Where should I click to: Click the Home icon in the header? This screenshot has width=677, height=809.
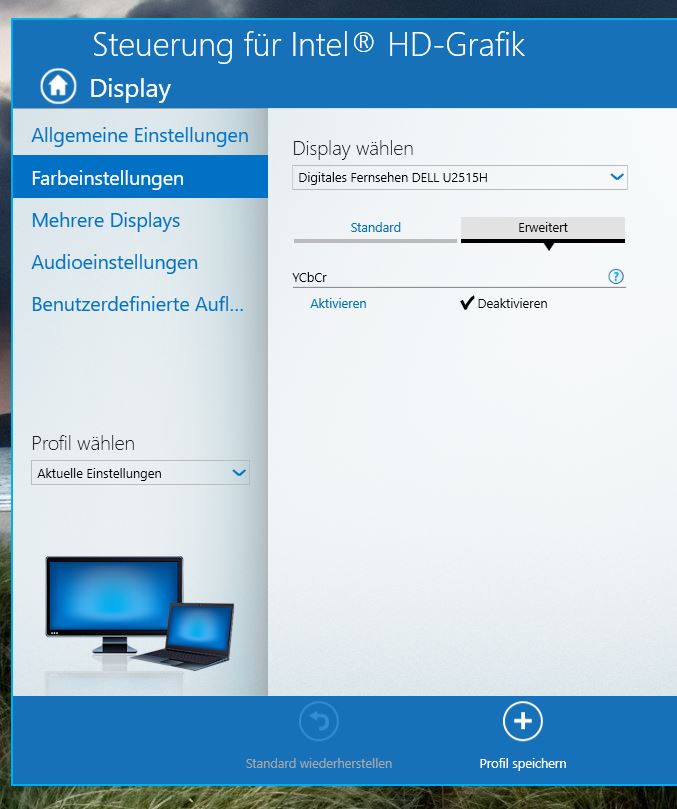click(x=58, y=86)
